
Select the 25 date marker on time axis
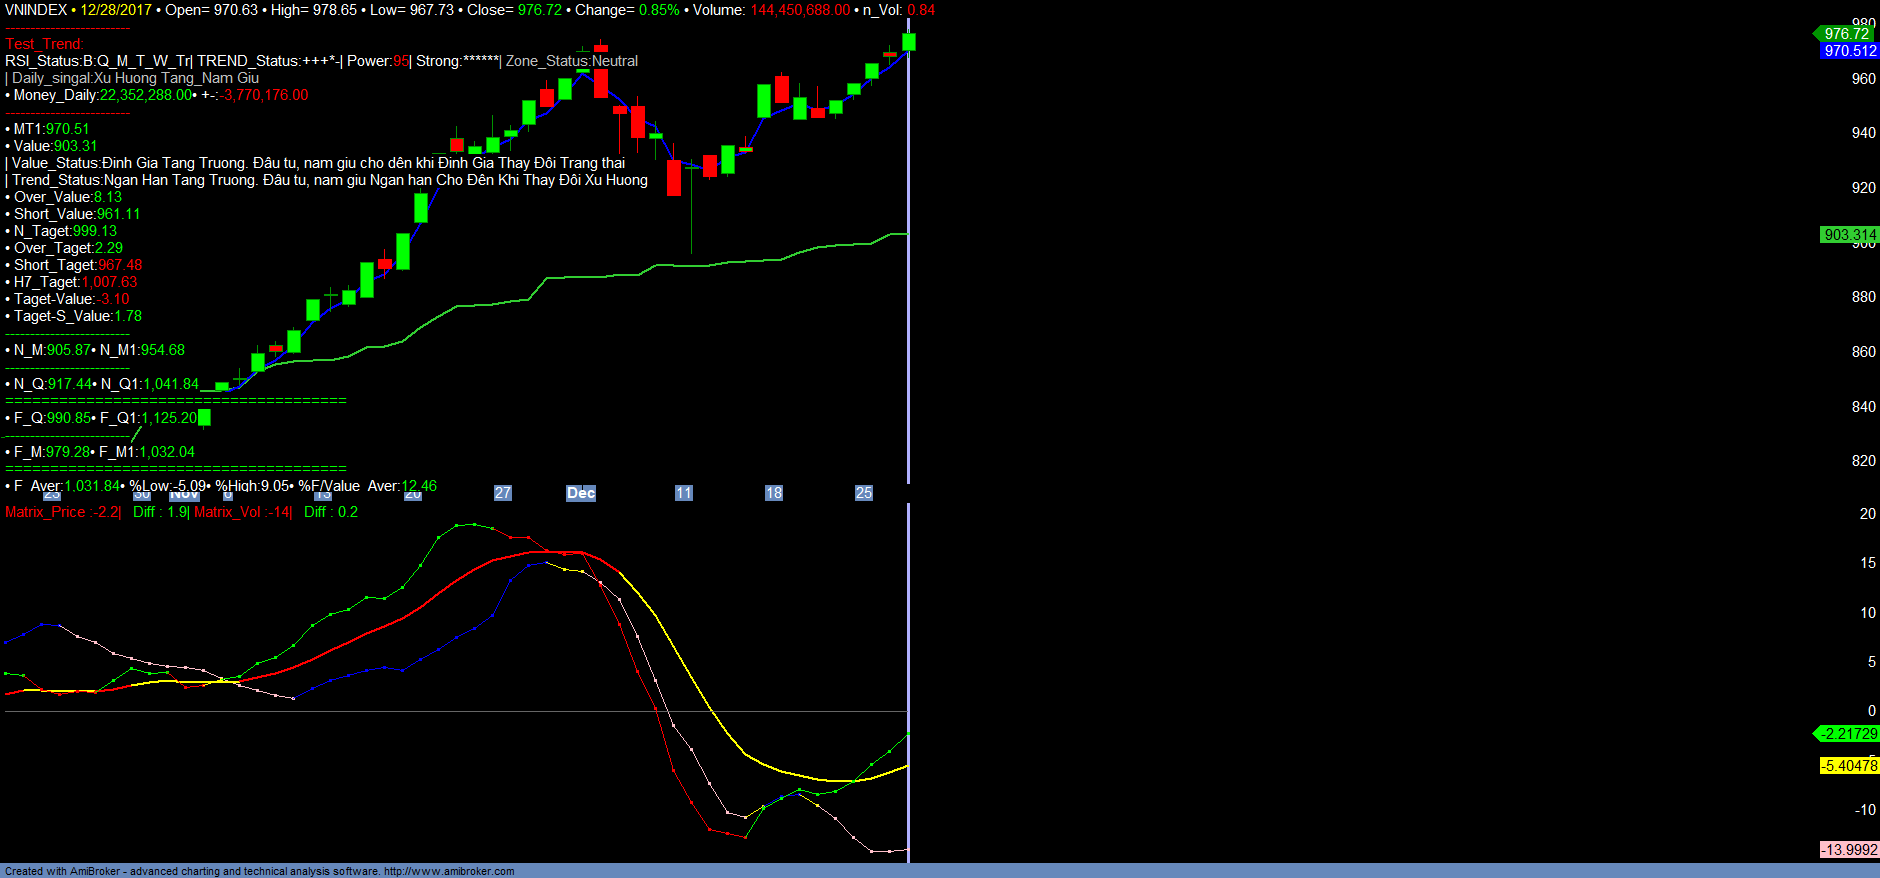tap(864, 493)
